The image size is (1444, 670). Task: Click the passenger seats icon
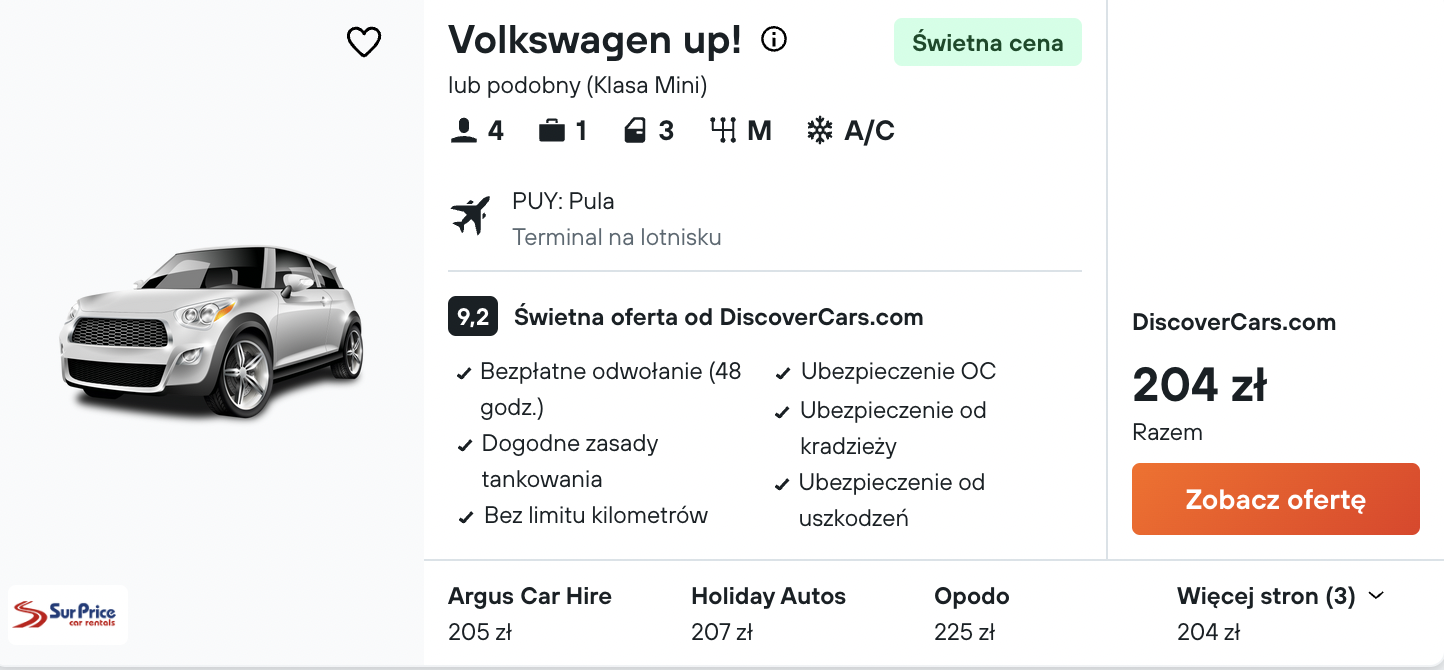click(x=463, y=131)
